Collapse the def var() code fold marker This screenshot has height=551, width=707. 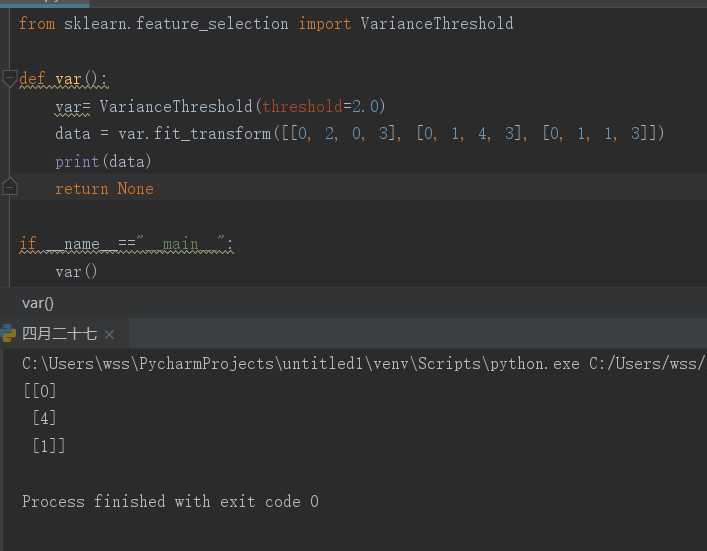[9, 79]
